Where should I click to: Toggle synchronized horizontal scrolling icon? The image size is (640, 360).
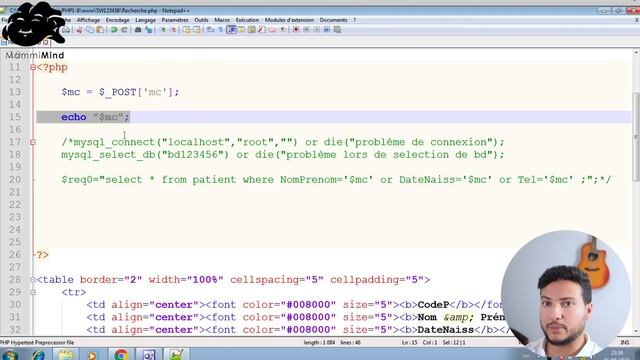click(x=197, y=30)
